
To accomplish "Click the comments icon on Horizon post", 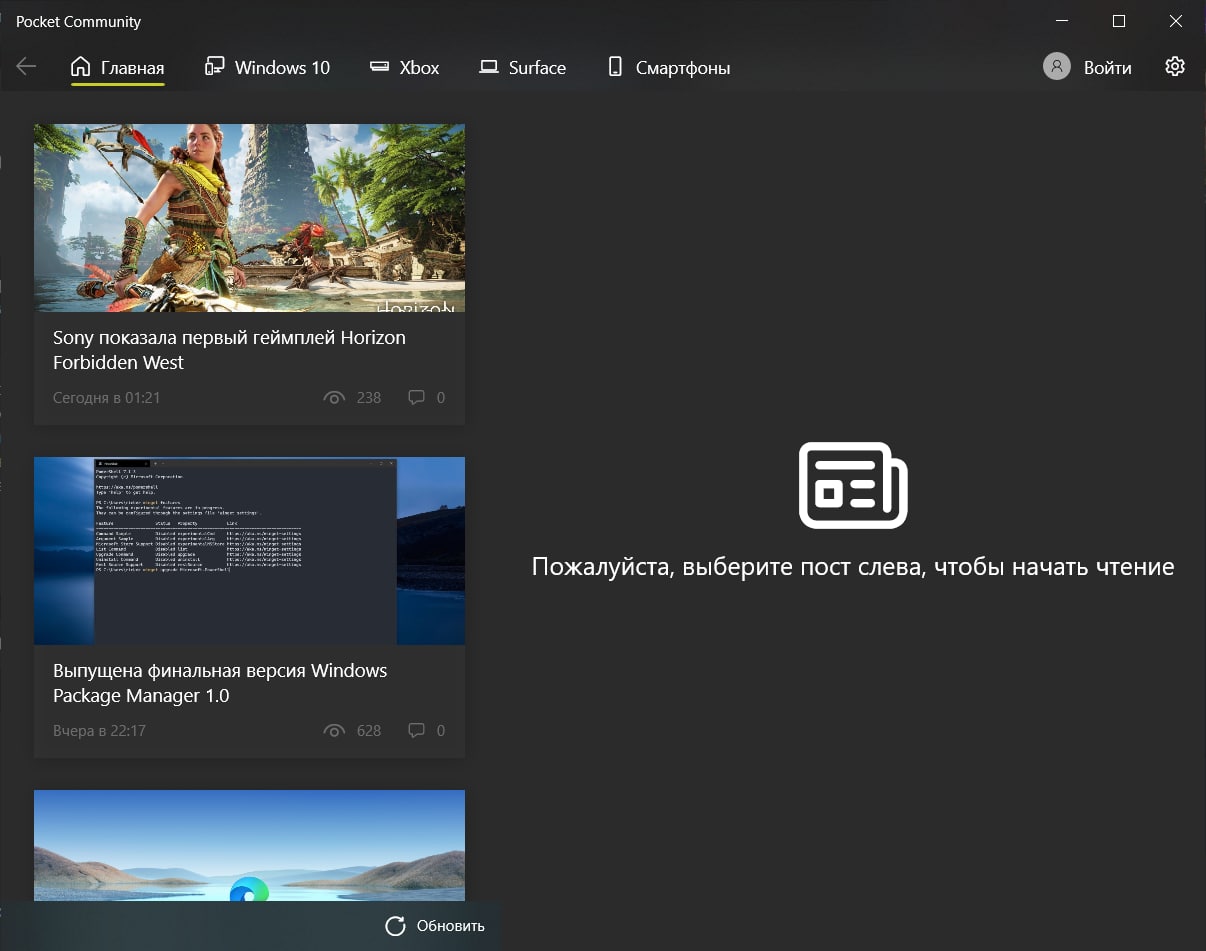I will click(417, 397).
